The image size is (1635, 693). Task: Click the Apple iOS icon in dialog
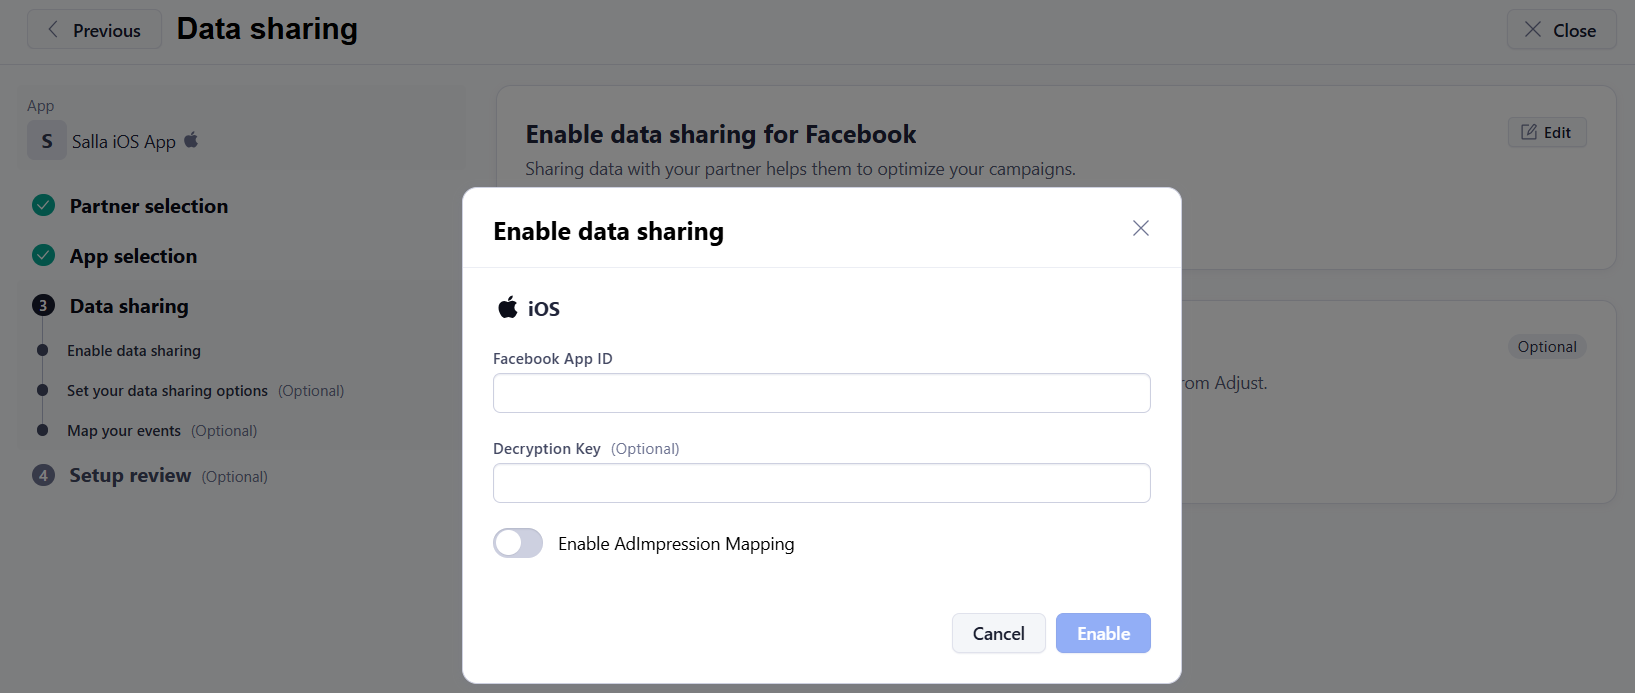508,308
